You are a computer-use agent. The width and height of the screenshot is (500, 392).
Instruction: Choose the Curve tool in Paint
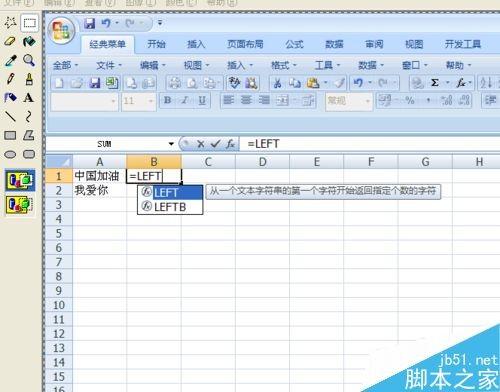click(x=29, y=117)
